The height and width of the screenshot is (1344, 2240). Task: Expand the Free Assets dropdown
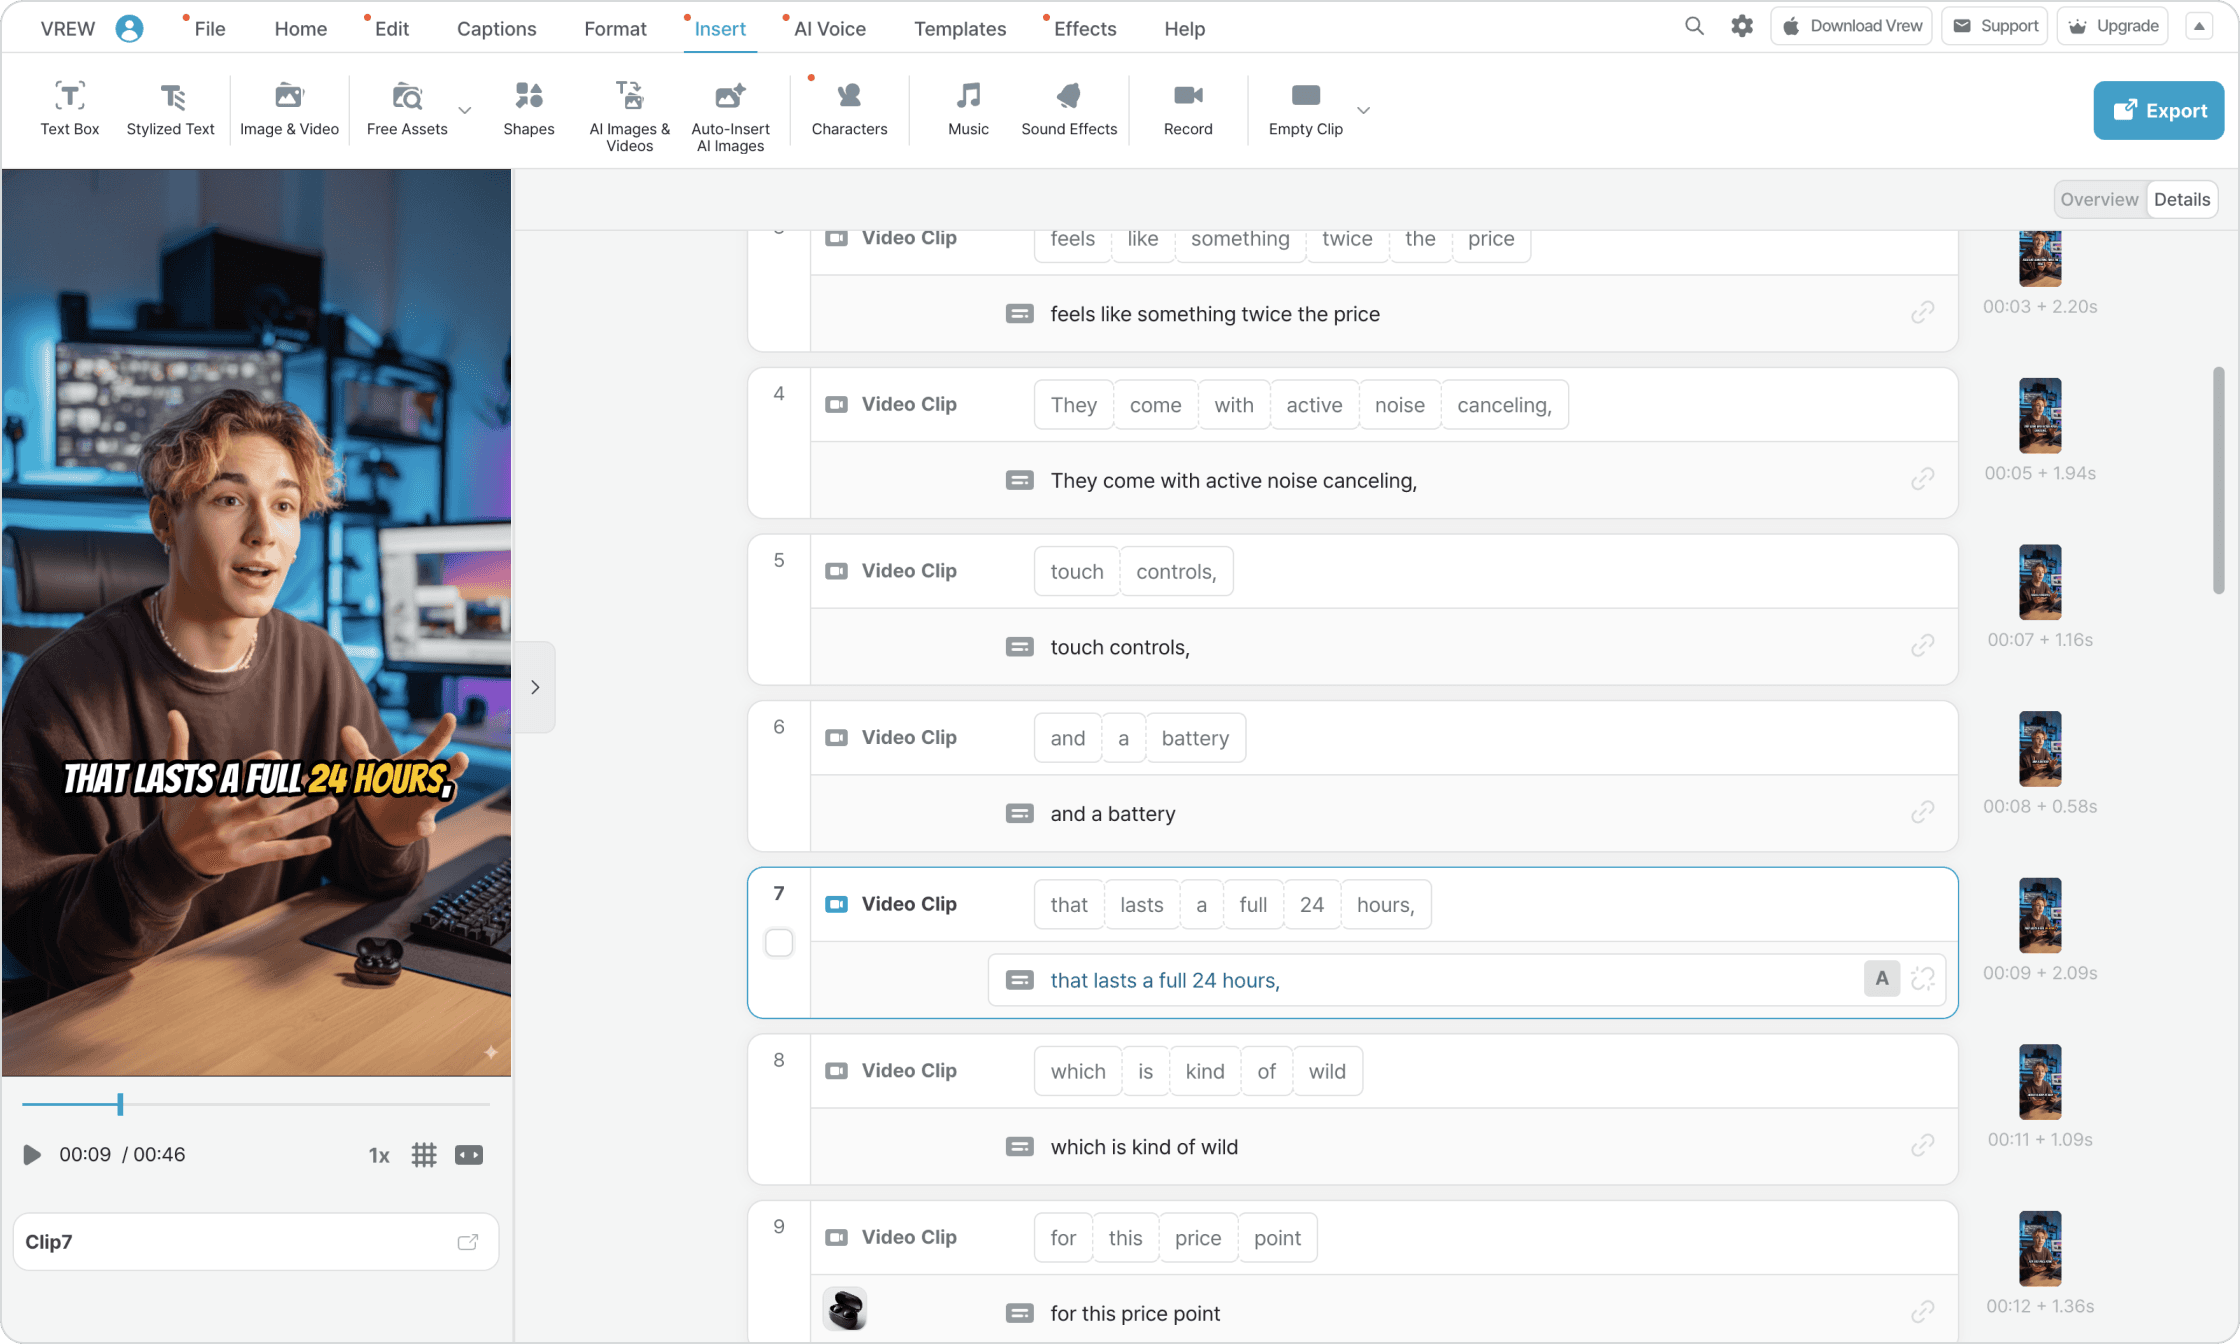click(464, 111)
